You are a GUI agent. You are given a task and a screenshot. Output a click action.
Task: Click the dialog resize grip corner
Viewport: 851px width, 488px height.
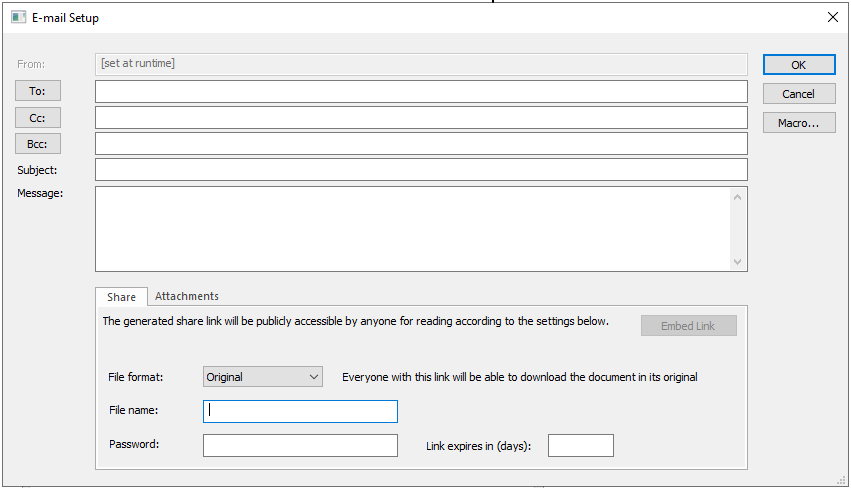point(842,480)
